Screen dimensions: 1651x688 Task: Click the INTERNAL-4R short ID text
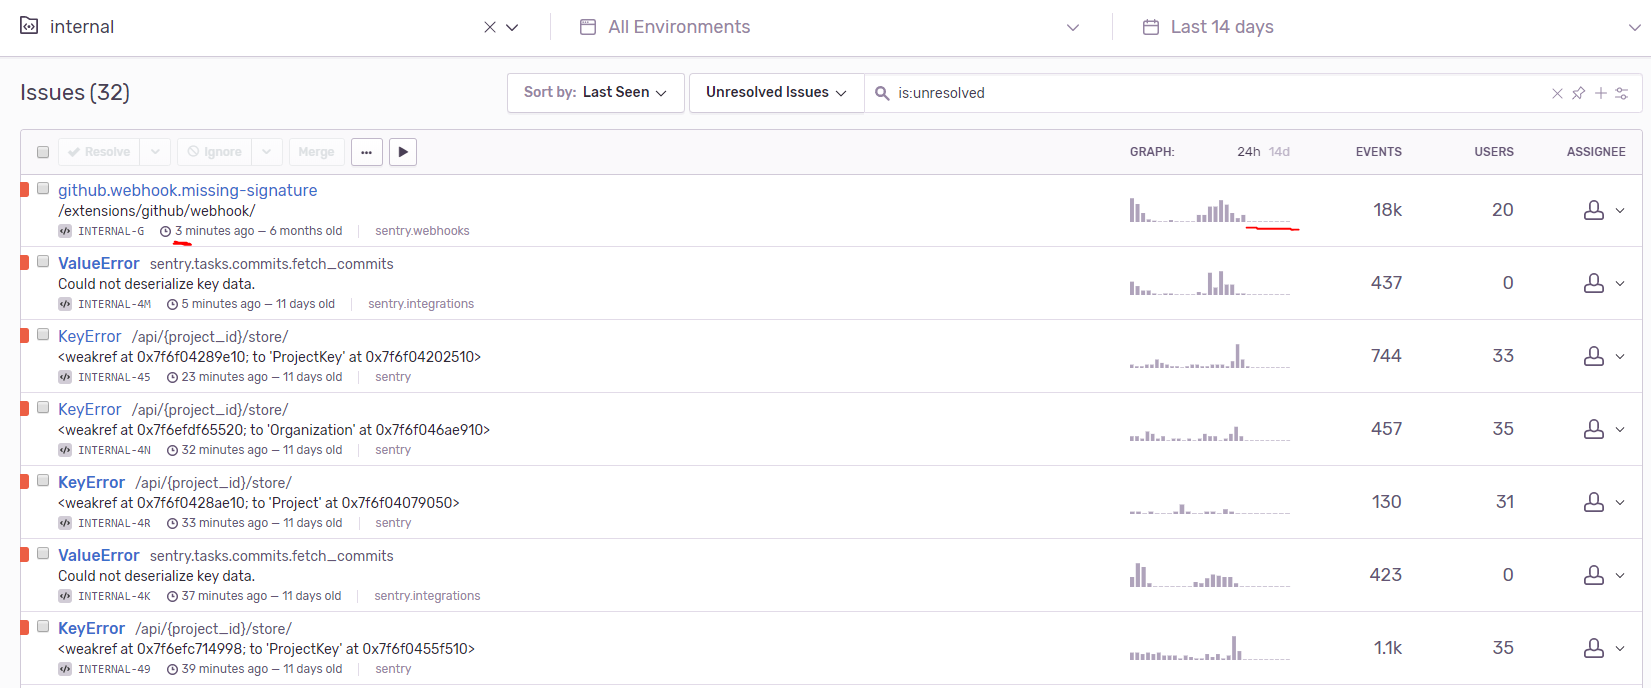[x=114, y=523]
